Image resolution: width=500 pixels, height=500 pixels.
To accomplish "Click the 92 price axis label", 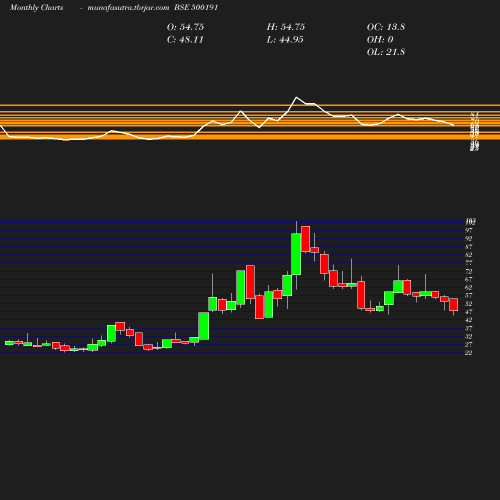I will click(x=469, y=239).
